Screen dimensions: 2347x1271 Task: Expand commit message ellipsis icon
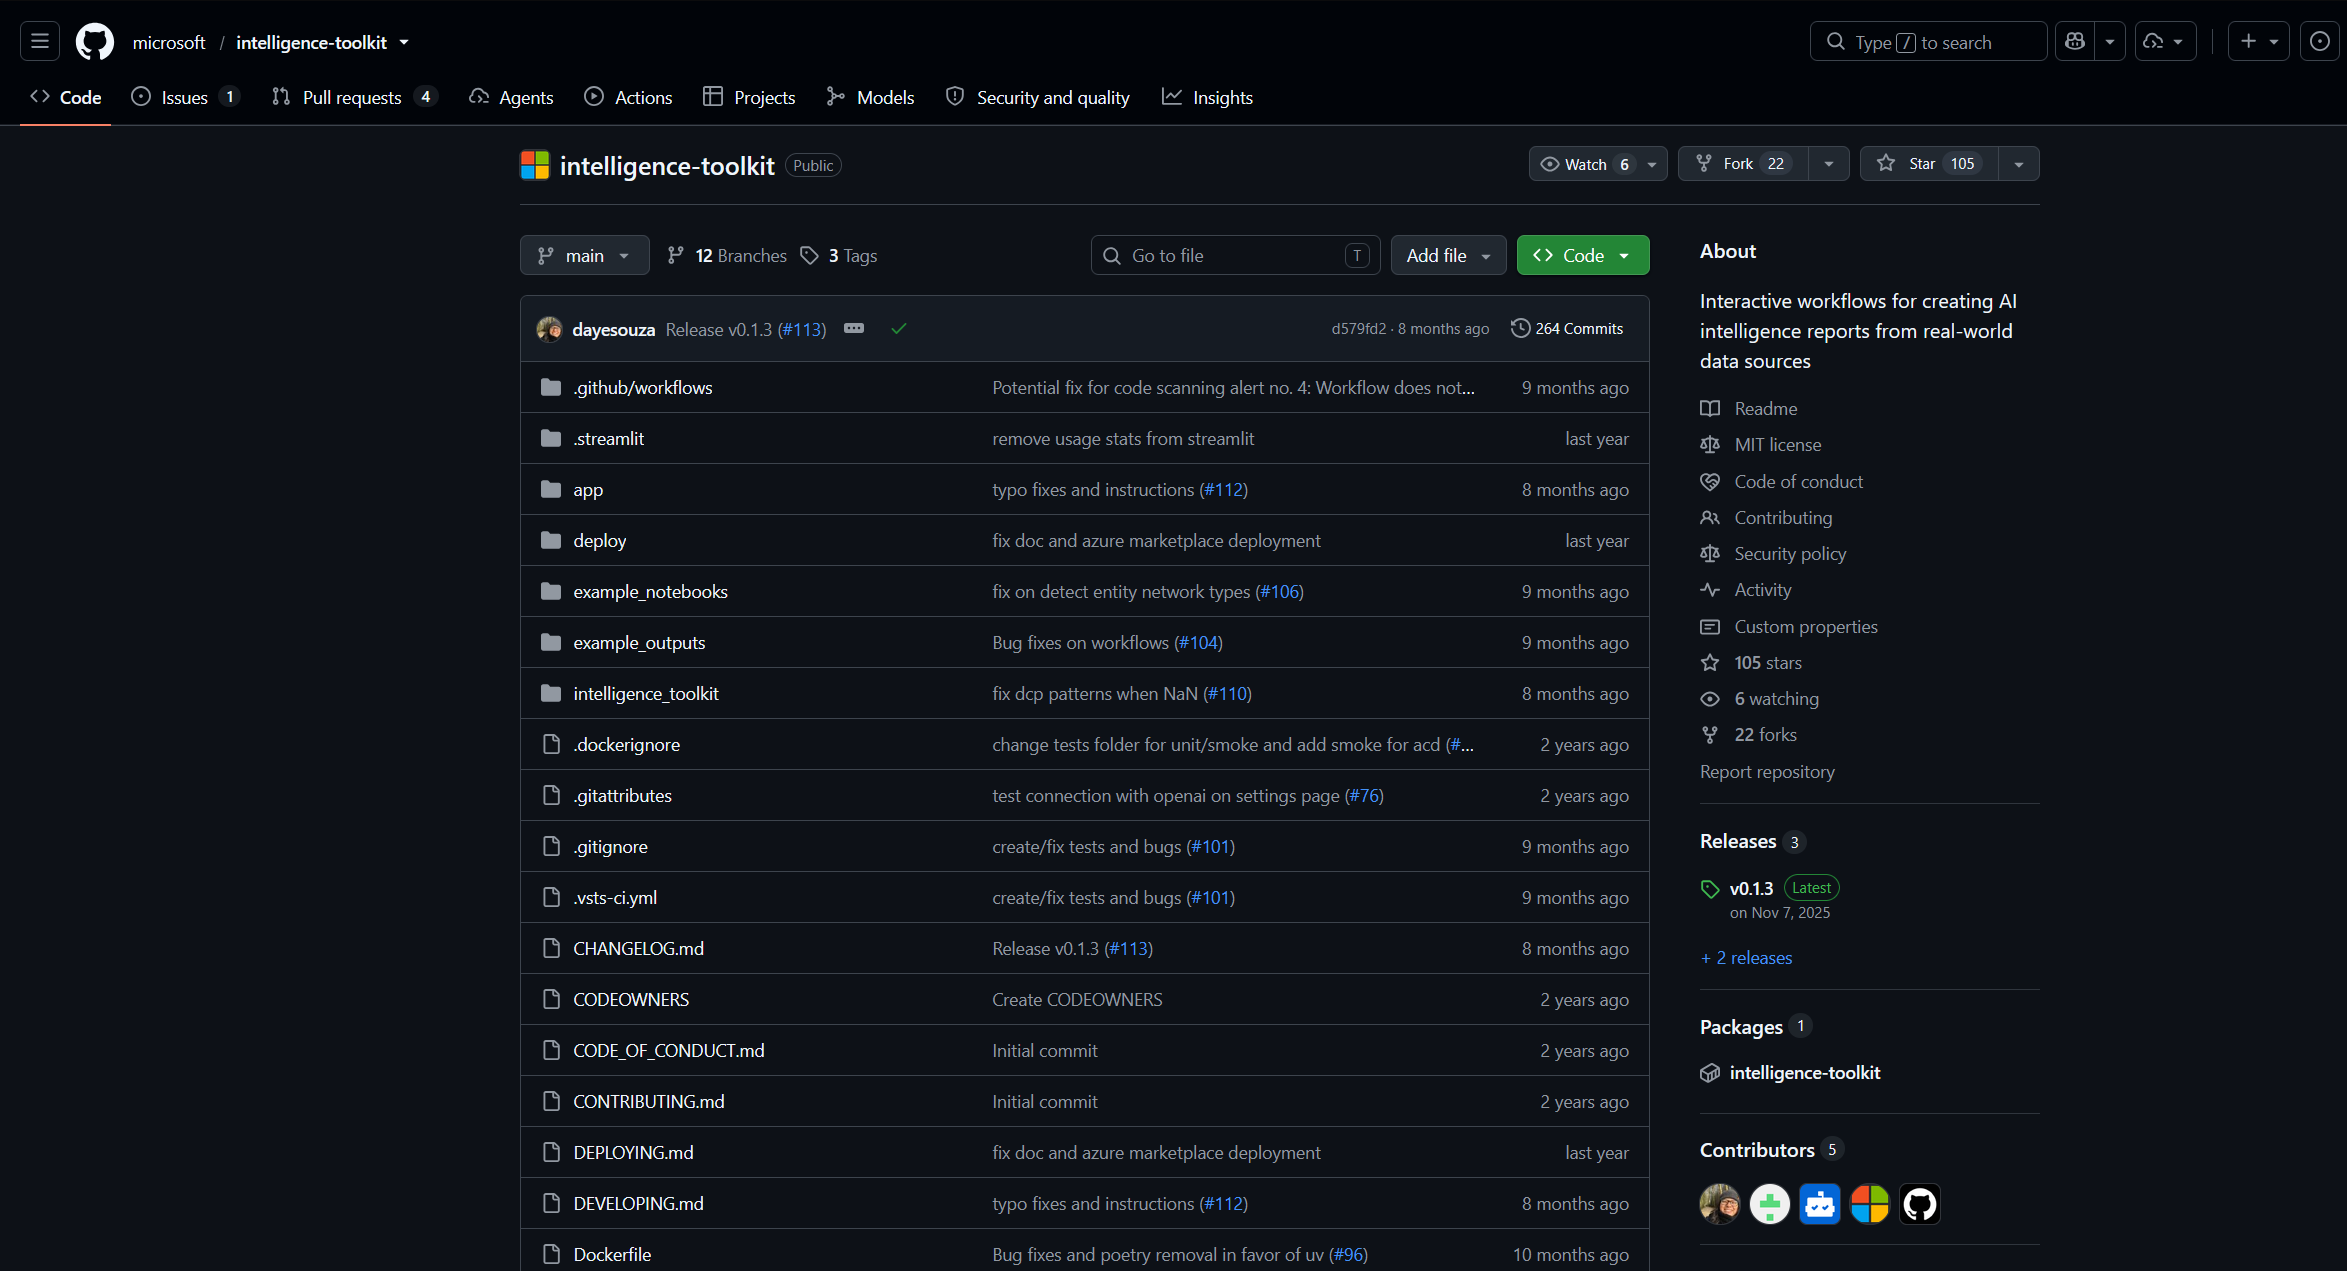tap(854, 328)
